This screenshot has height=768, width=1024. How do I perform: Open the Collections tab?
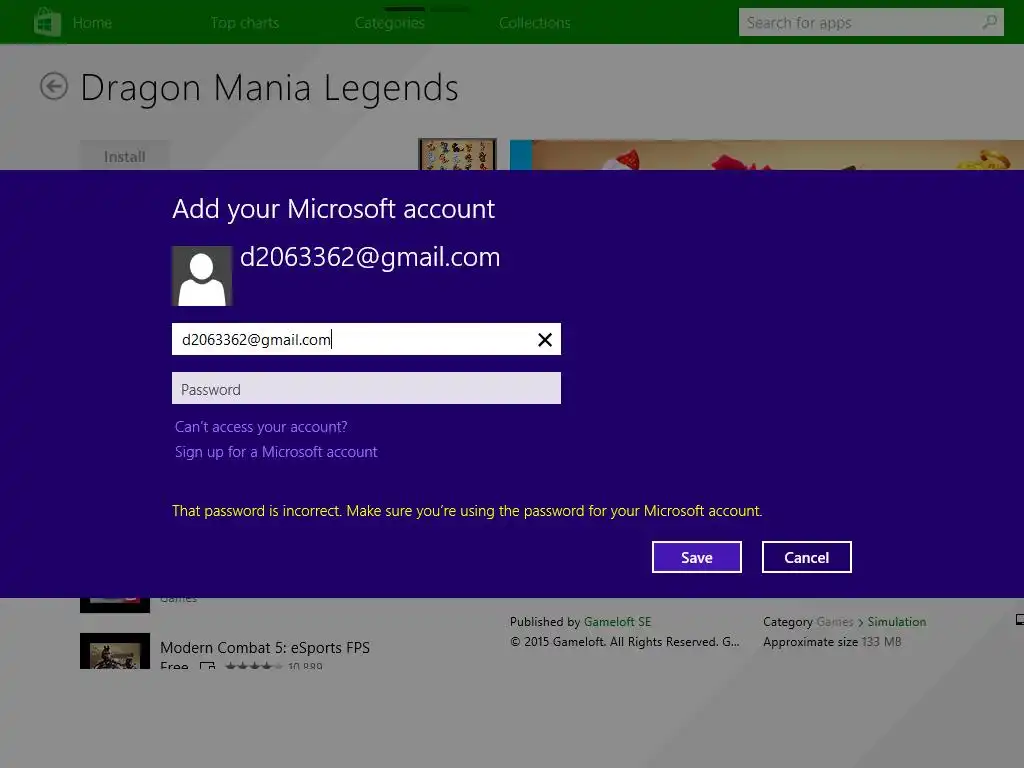(535, 23)
